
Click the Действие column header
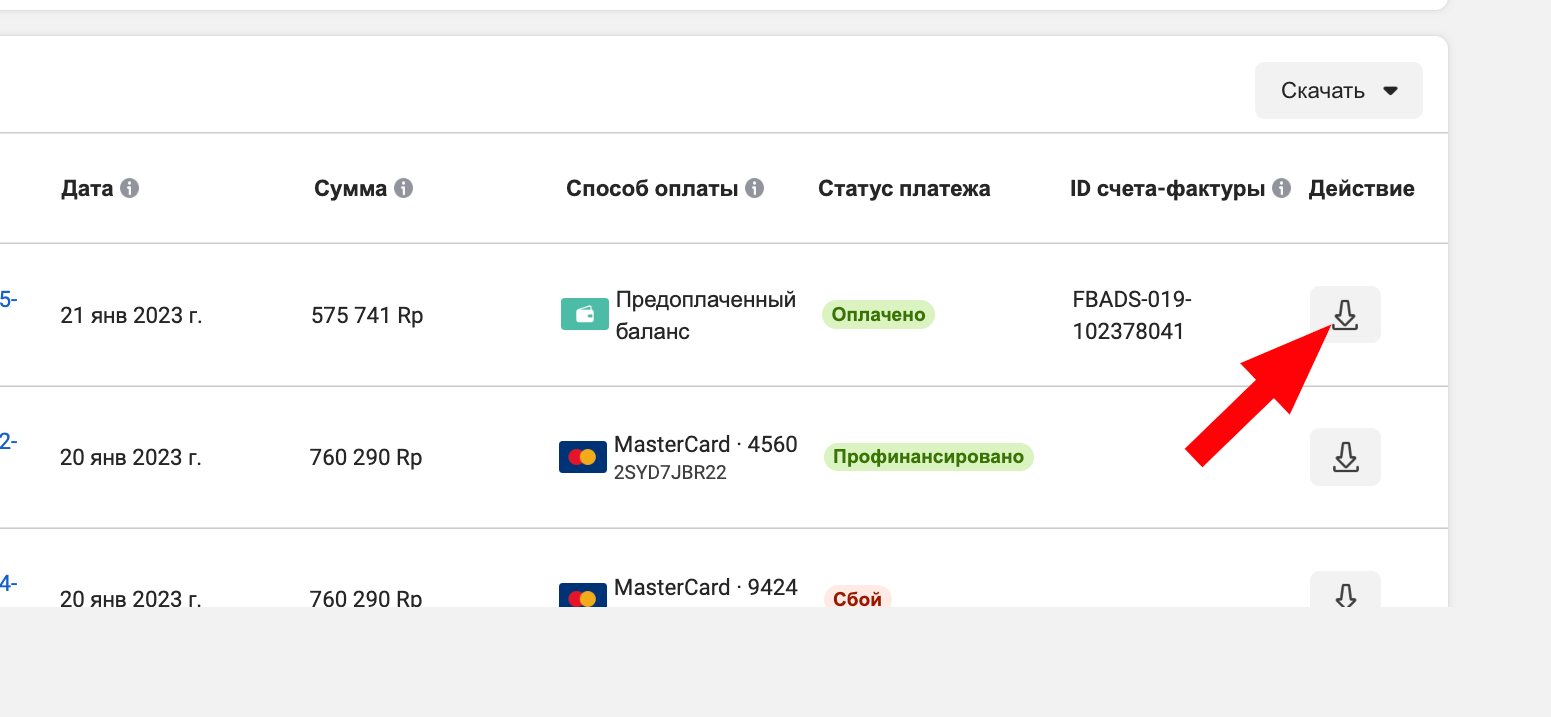coord(1361,188)
